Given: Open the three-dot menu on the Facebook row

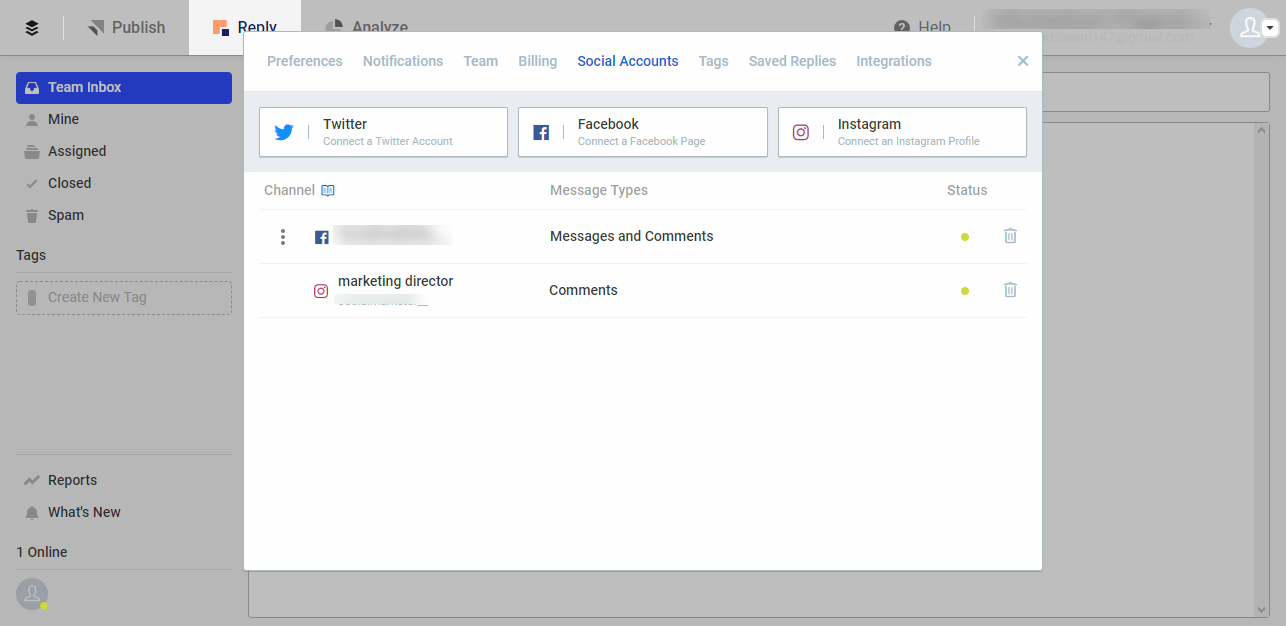Looking at the screenshot, I should [283, 236].
